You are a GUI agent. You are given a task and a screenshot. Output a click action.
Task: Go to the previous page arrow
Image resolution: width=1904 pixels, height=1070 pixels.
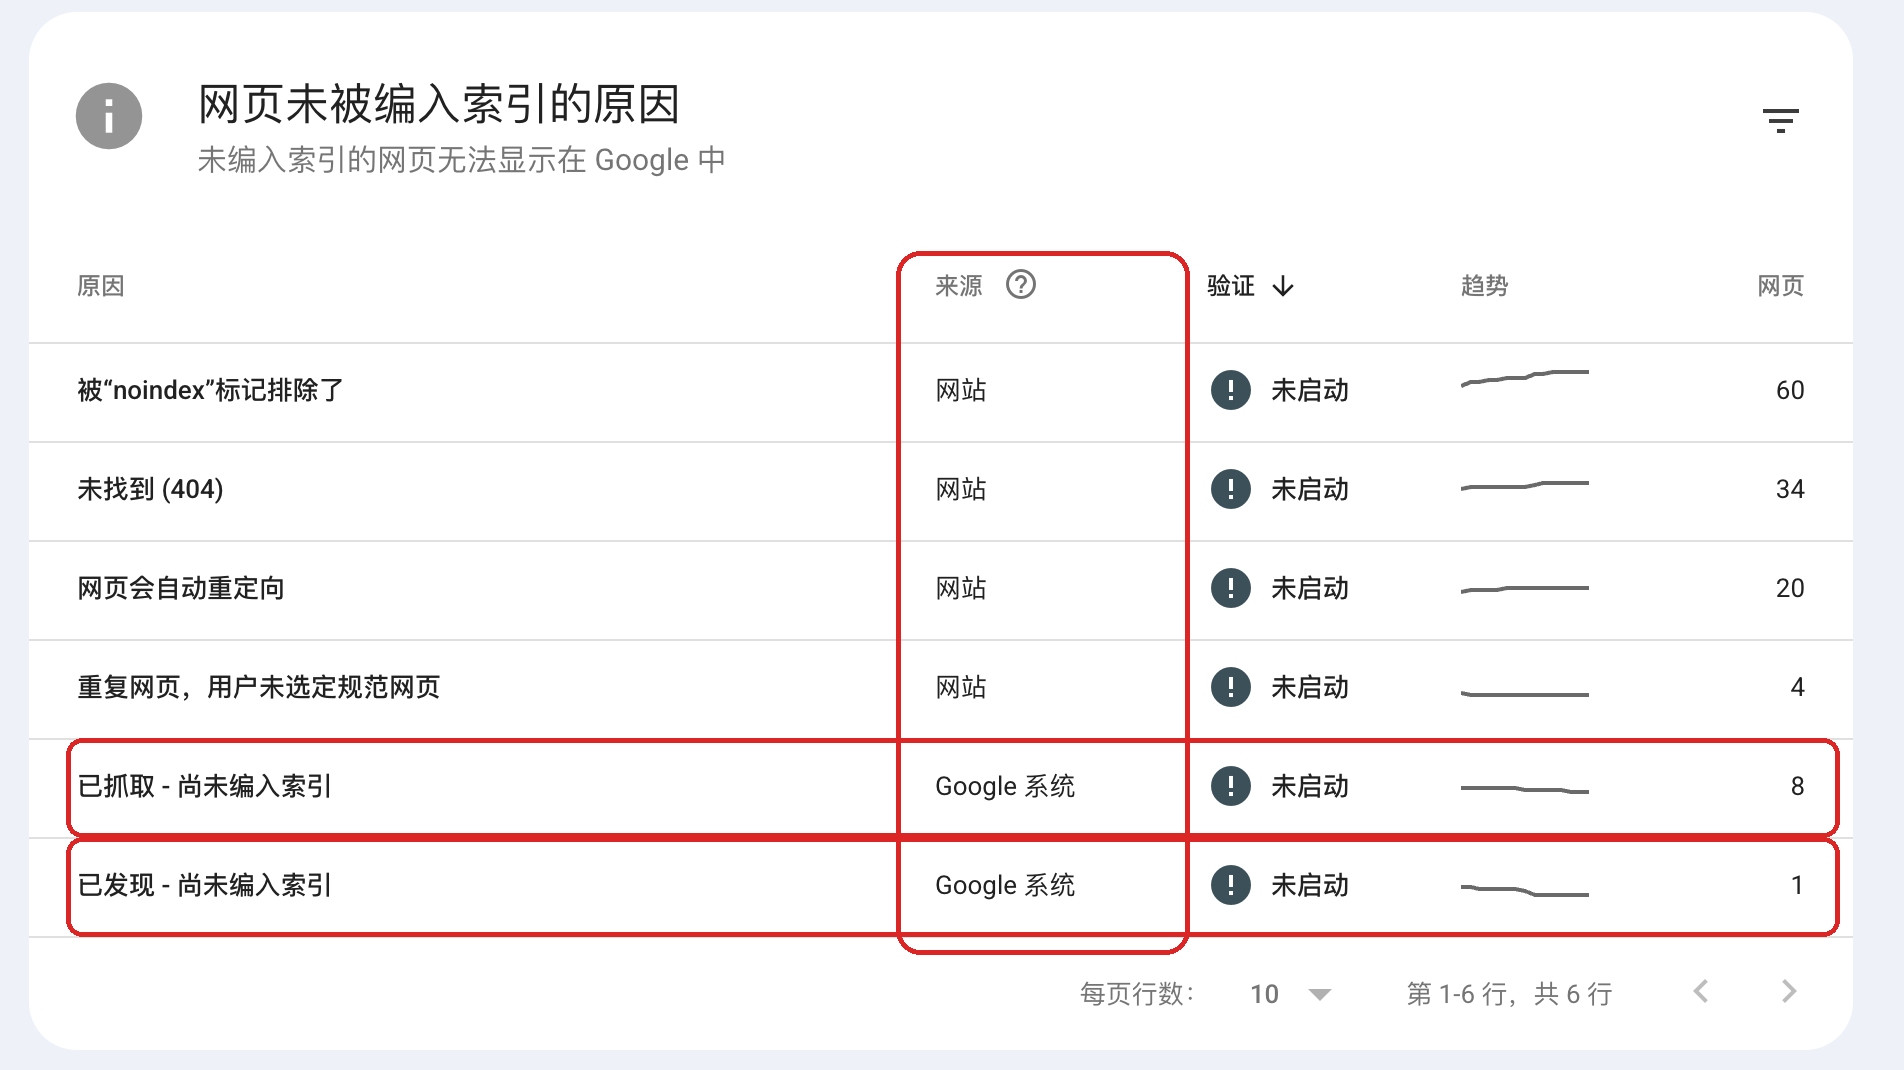1700,992
